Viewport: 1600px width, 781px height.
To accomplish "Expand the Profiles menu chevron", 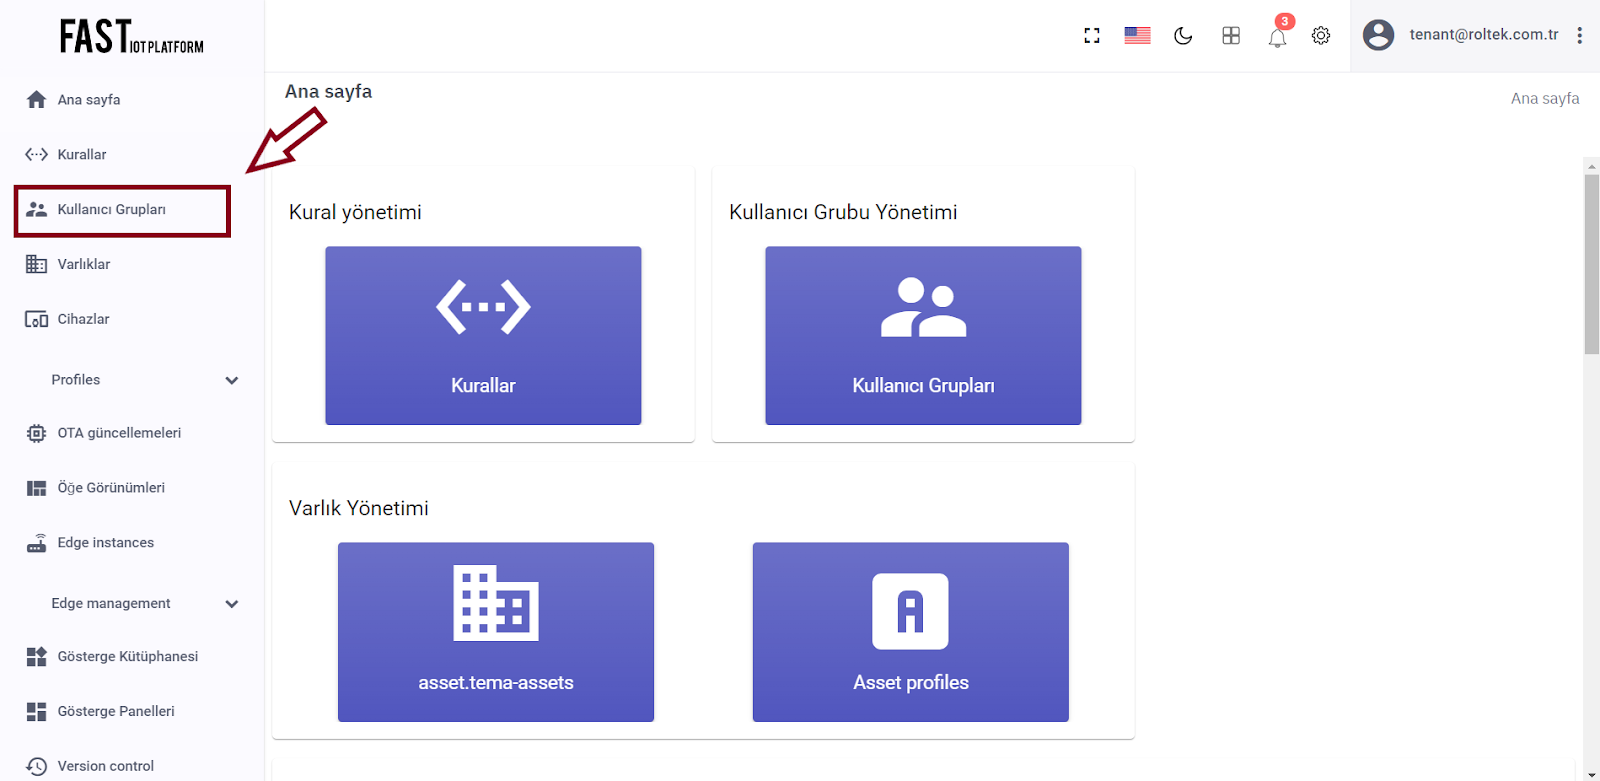I will pyautogui.click(x=232, y=380).
